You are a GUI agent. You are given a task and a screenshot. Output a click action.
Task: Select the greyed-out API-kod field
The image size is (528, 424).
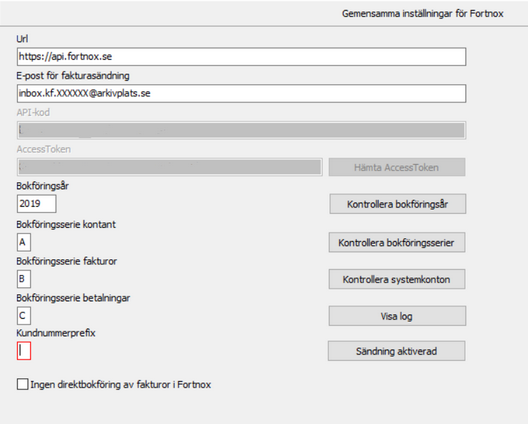241,130
